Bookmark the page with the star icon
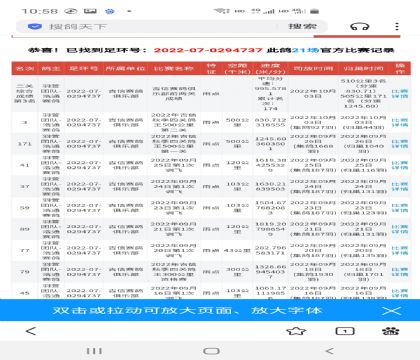 [x=296, y=331]
